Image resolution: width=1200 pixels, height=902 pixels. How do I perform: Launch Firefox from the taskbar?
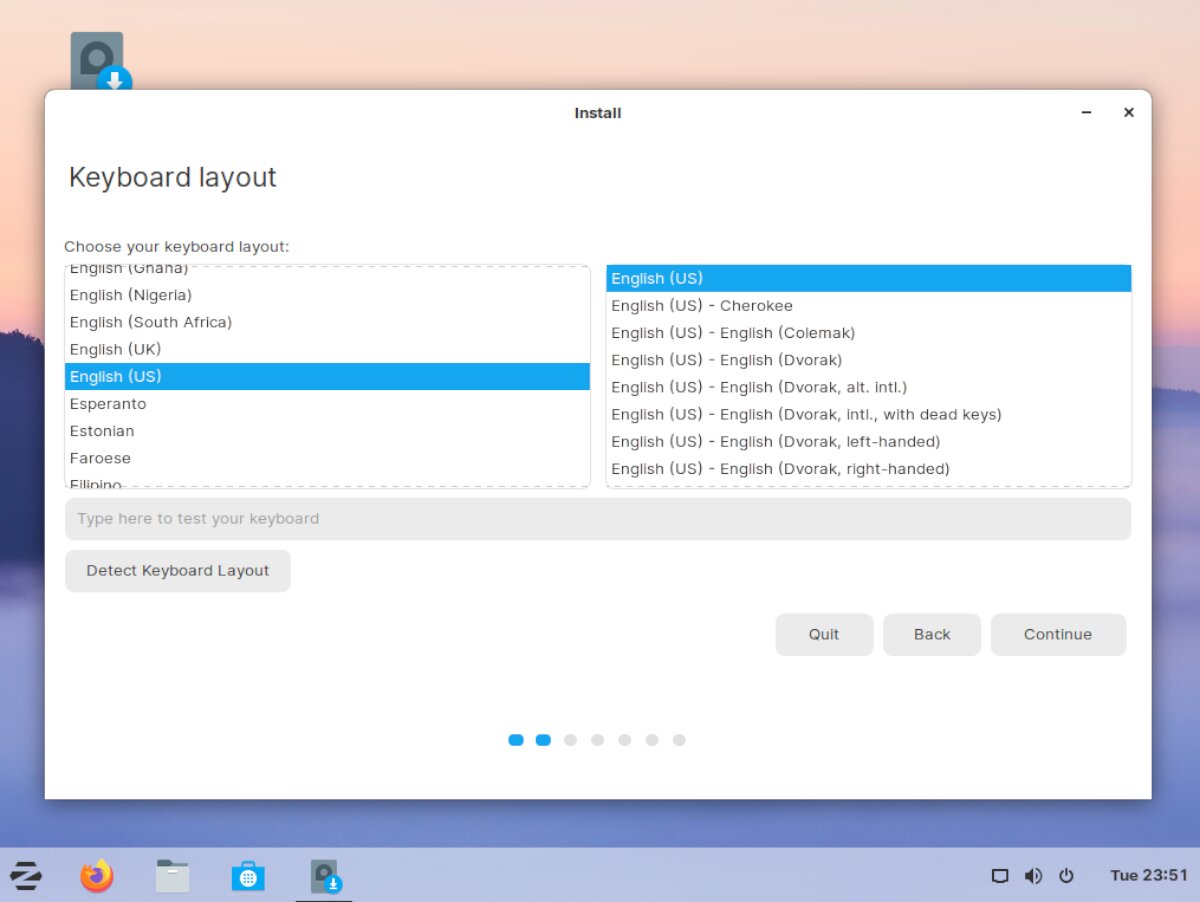(97, 876)
